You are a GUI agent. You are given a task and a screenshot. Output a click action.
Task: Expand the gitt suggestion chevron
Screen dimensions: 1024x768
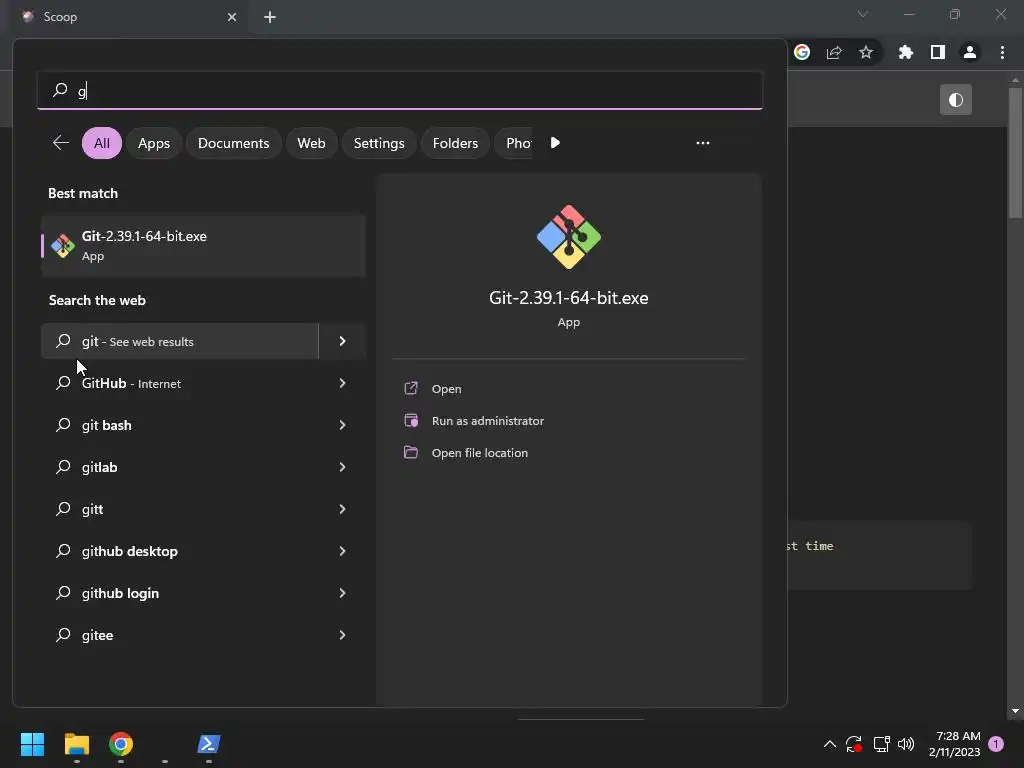click(342, 509)
